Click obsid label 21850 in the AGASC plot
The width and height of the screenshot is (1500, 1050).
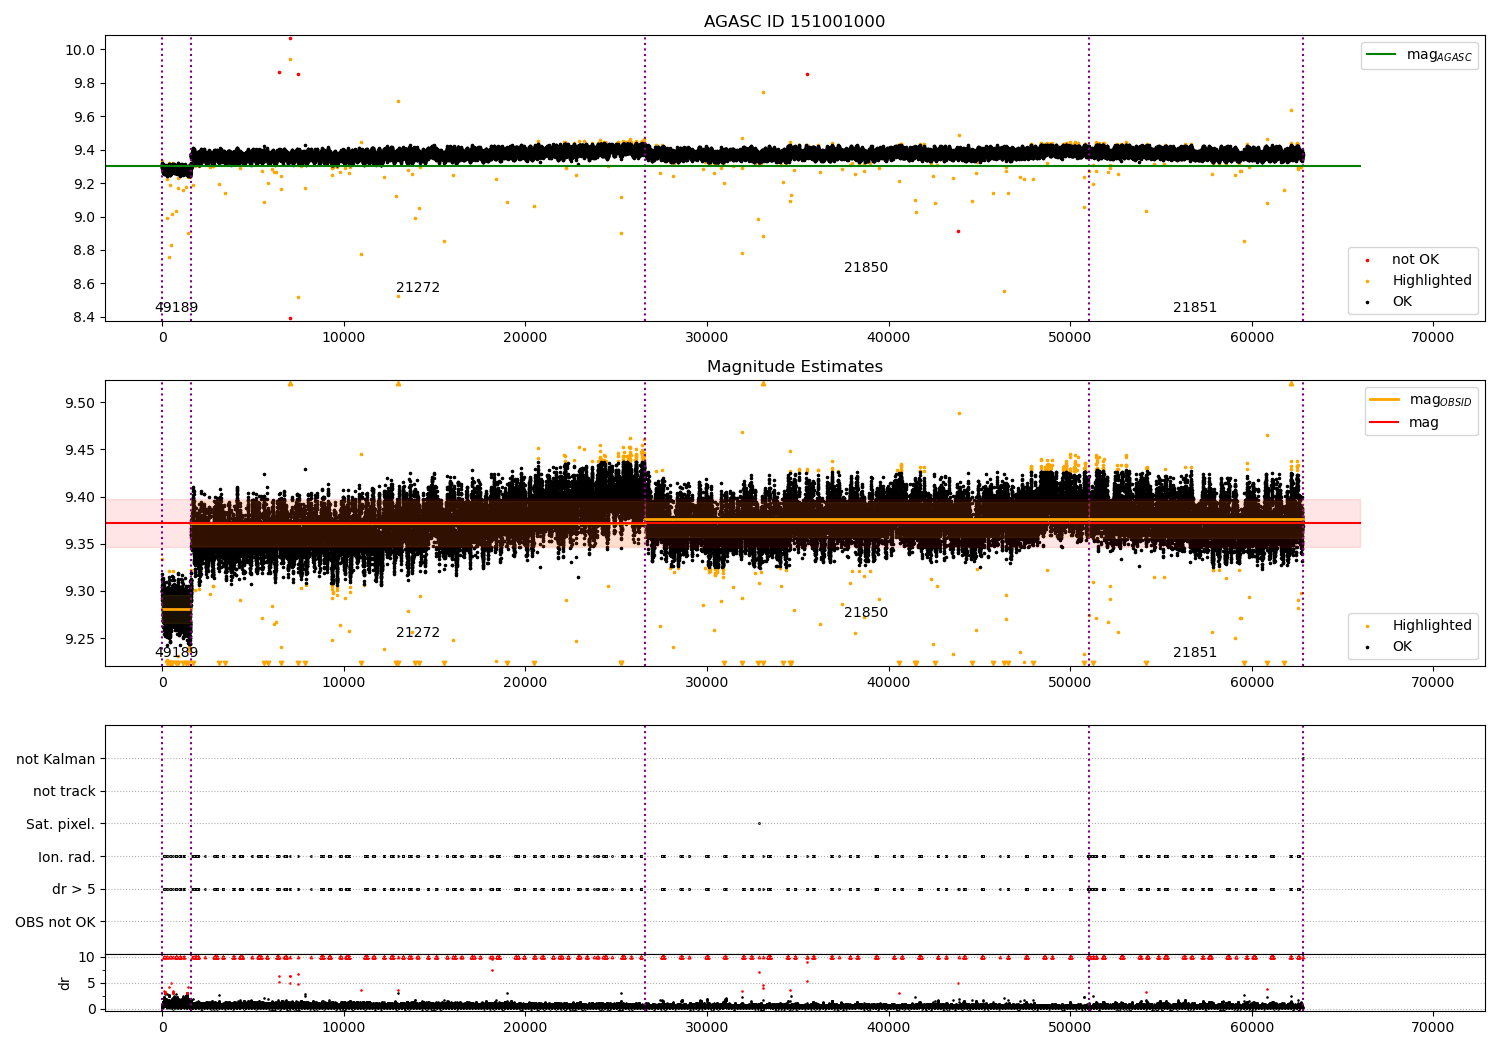click(x=866, y=268)
